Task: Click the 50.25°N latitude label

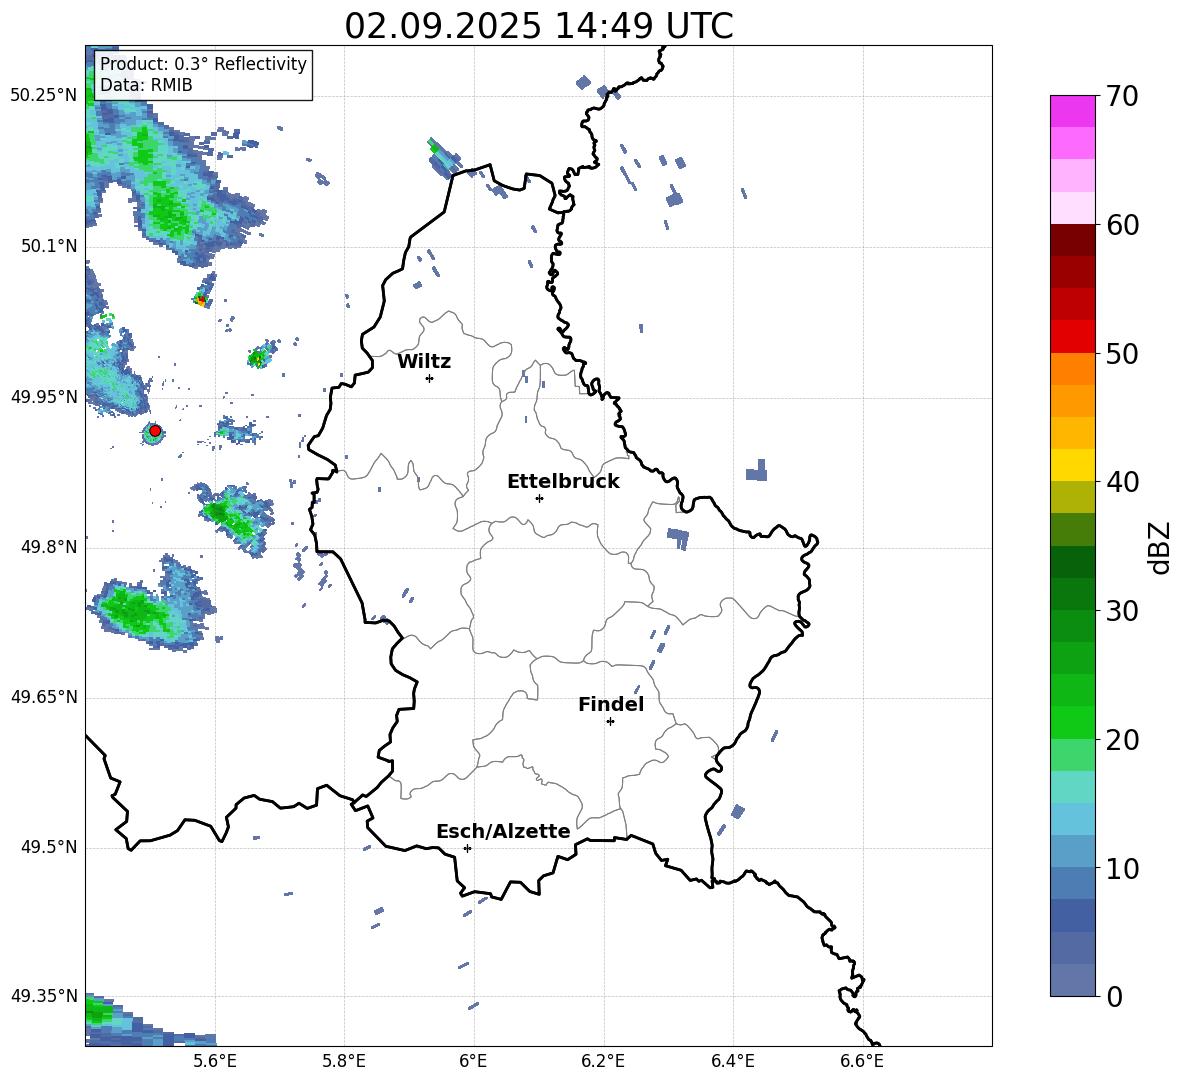Action: [44, 96]
